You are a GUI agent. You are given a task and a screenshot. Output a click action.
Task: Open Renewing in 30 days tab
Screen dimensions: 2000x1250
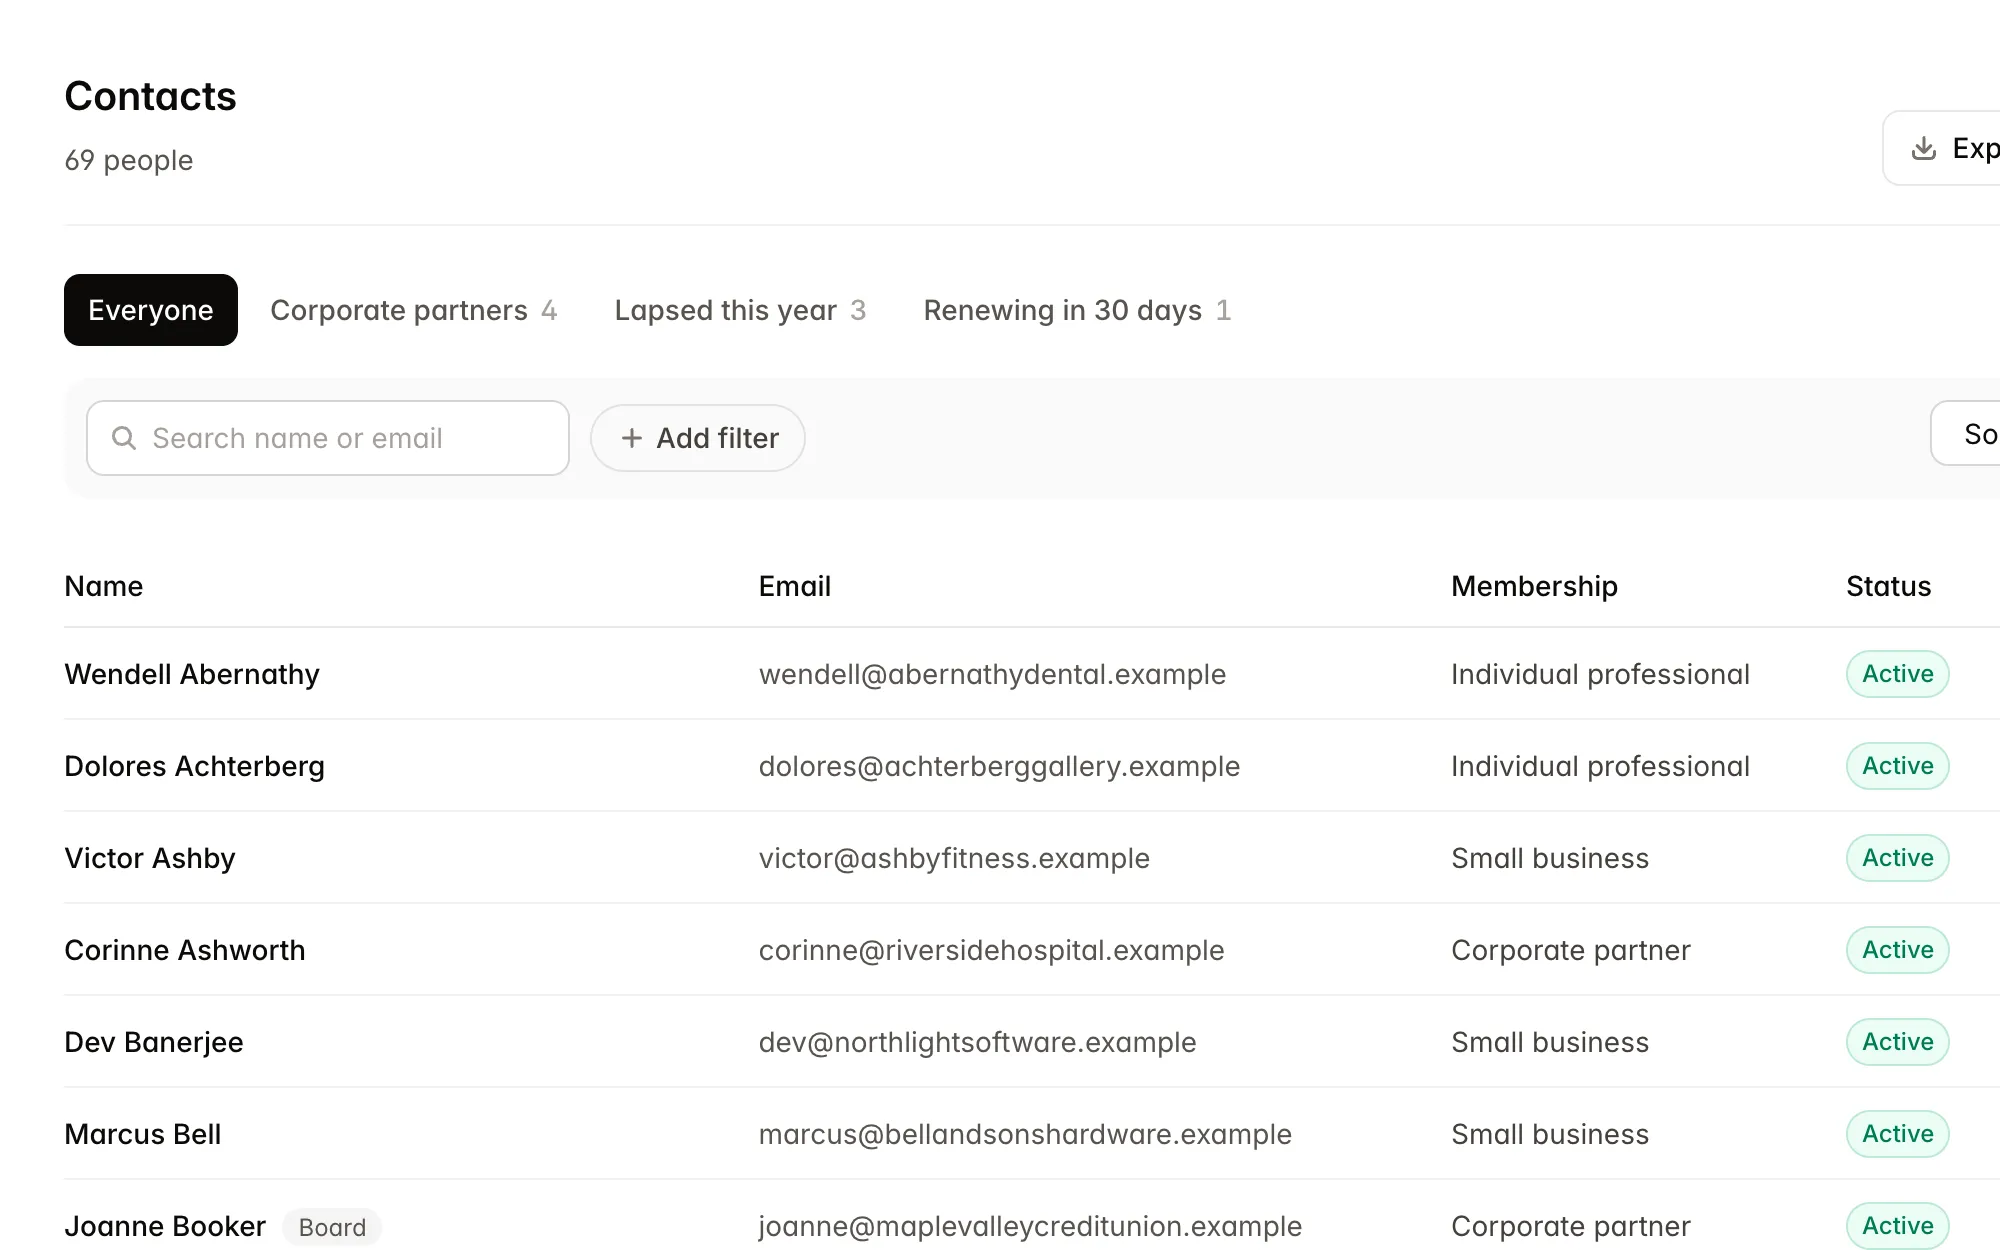(1077, 310)
